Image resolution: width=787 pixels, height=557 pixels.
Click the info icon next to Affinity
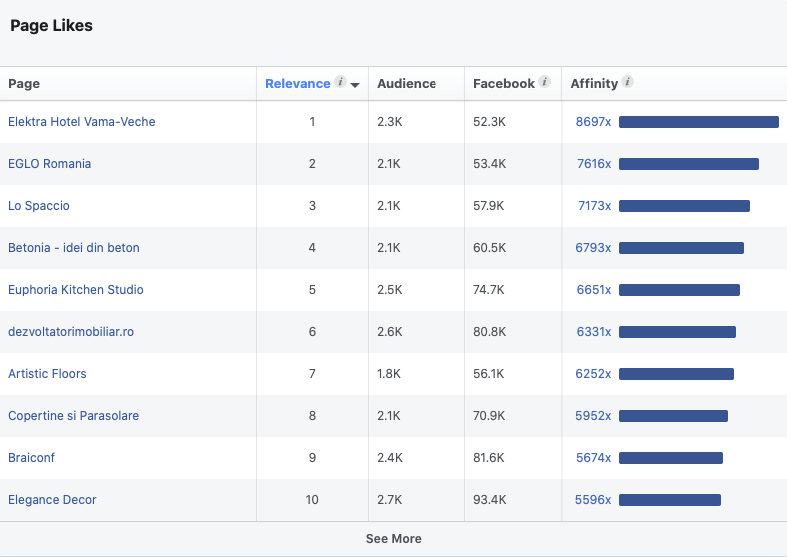(x=627, y=83)
